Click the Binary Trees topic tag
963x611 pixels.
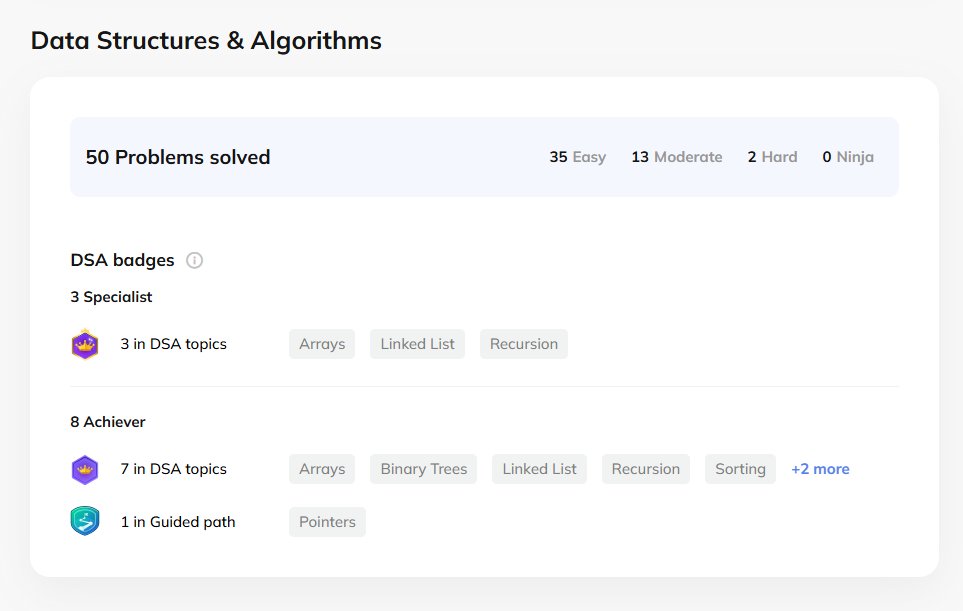pyautogui.click(x=423, y=469)
